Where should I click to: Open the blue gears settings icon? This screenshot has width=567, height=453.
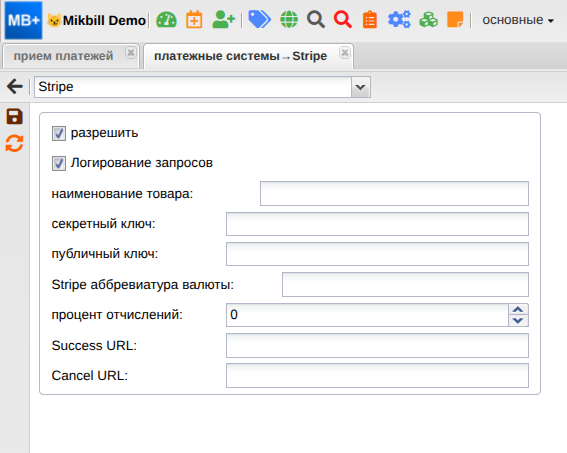coord(399,20)
